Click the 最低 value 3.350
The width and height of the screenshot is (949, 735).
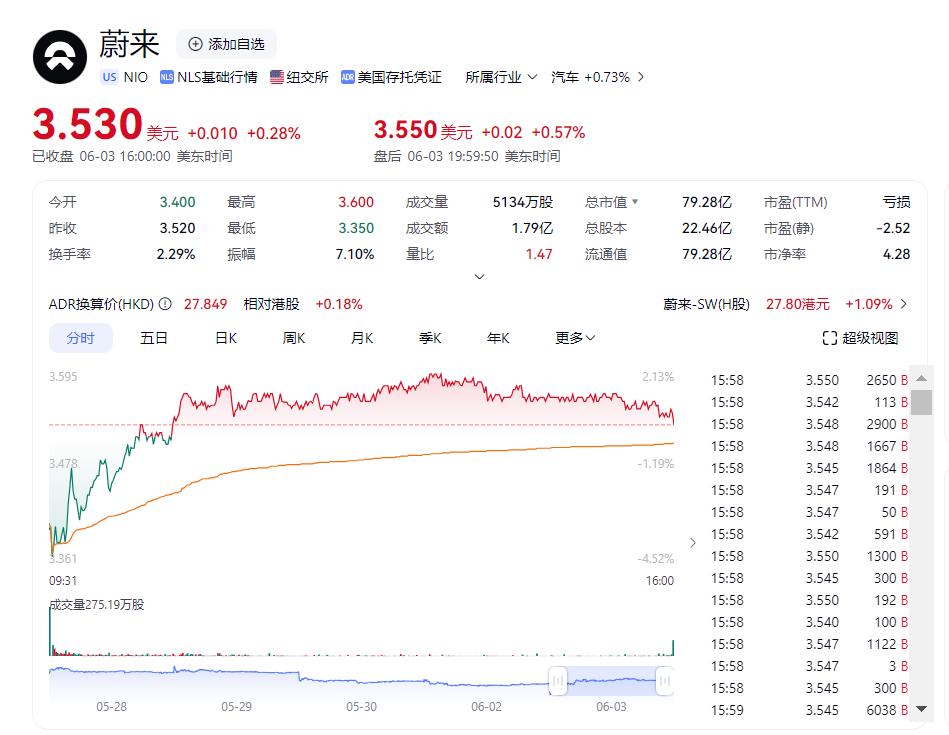click(356, 228)
